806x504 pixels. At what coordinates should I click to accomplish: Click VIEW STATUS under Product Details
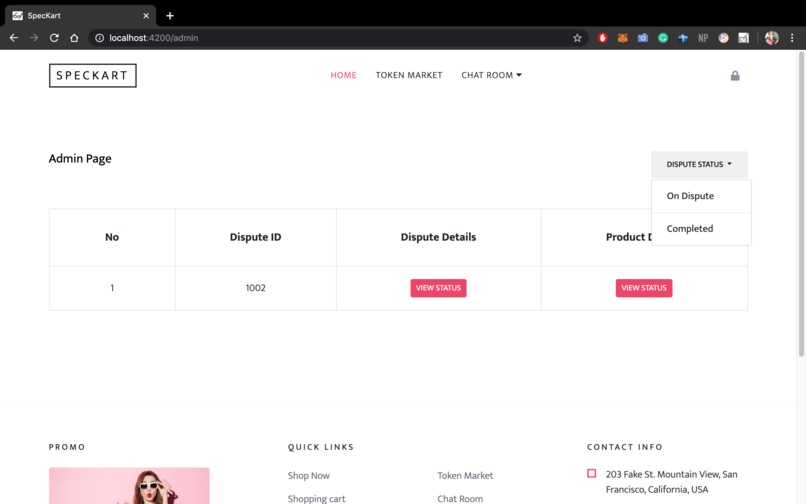coord(644,288)
